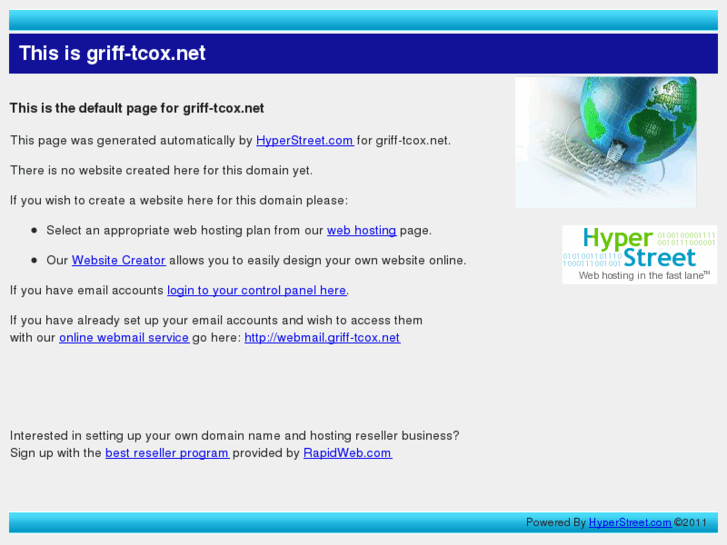The height and width of the screenshot is (545, 727).
Task: Open the HyperStreet.com link in generated-by sentence
Action: [x=305, y=141]
